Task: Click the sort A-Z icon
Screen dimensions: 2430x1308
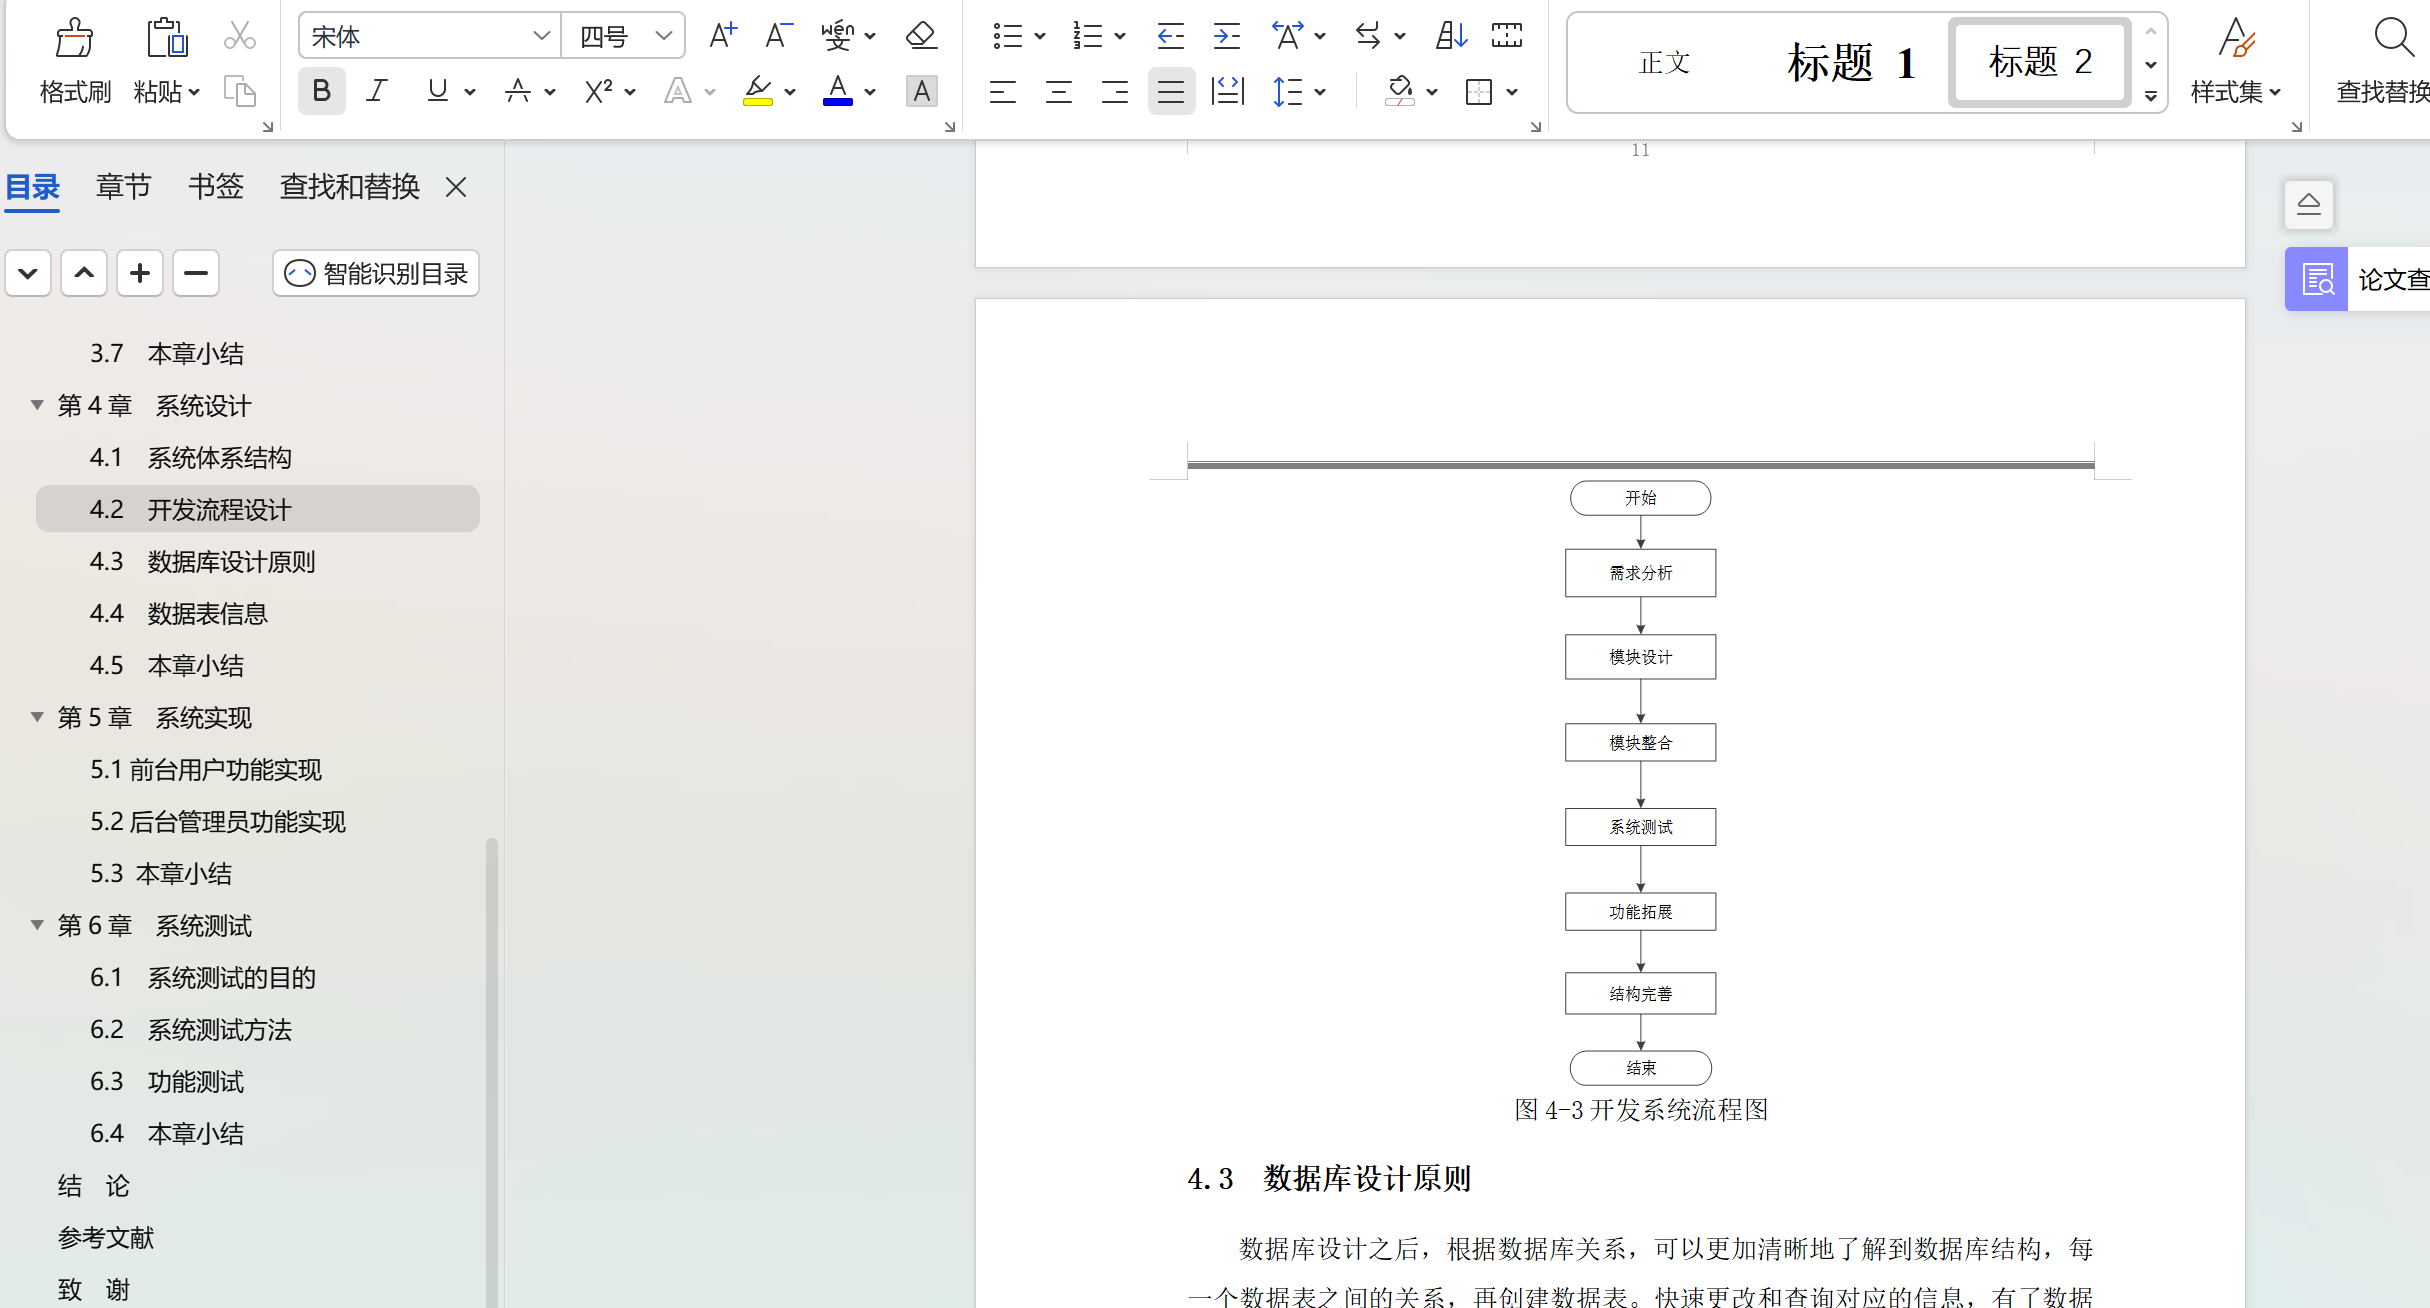Action: coord(1450,37)
